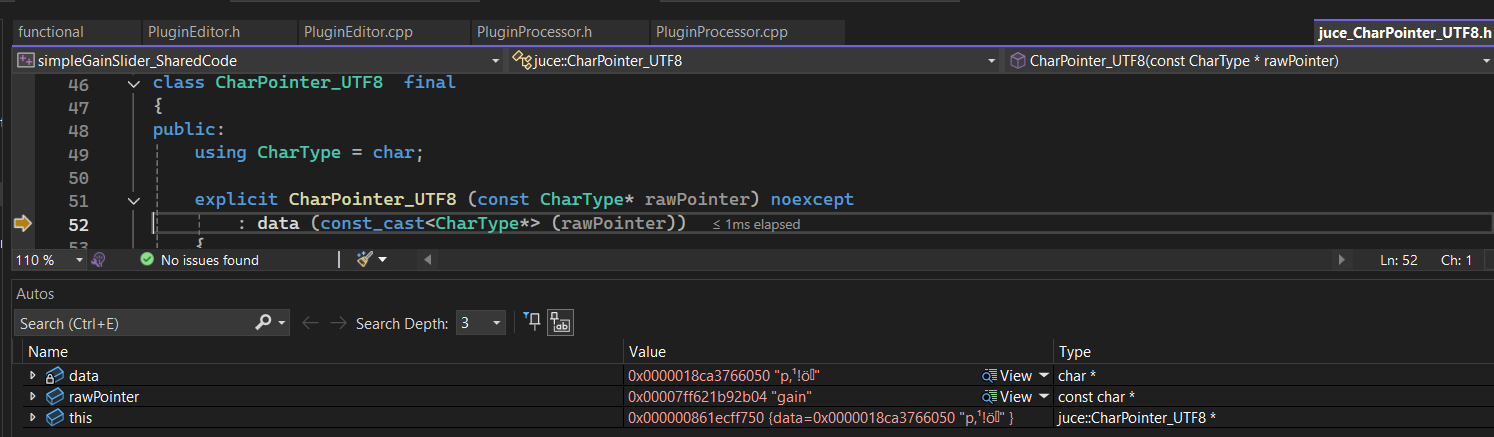
Task: Click the View visualizer icon for data
Action: point(990,376)
